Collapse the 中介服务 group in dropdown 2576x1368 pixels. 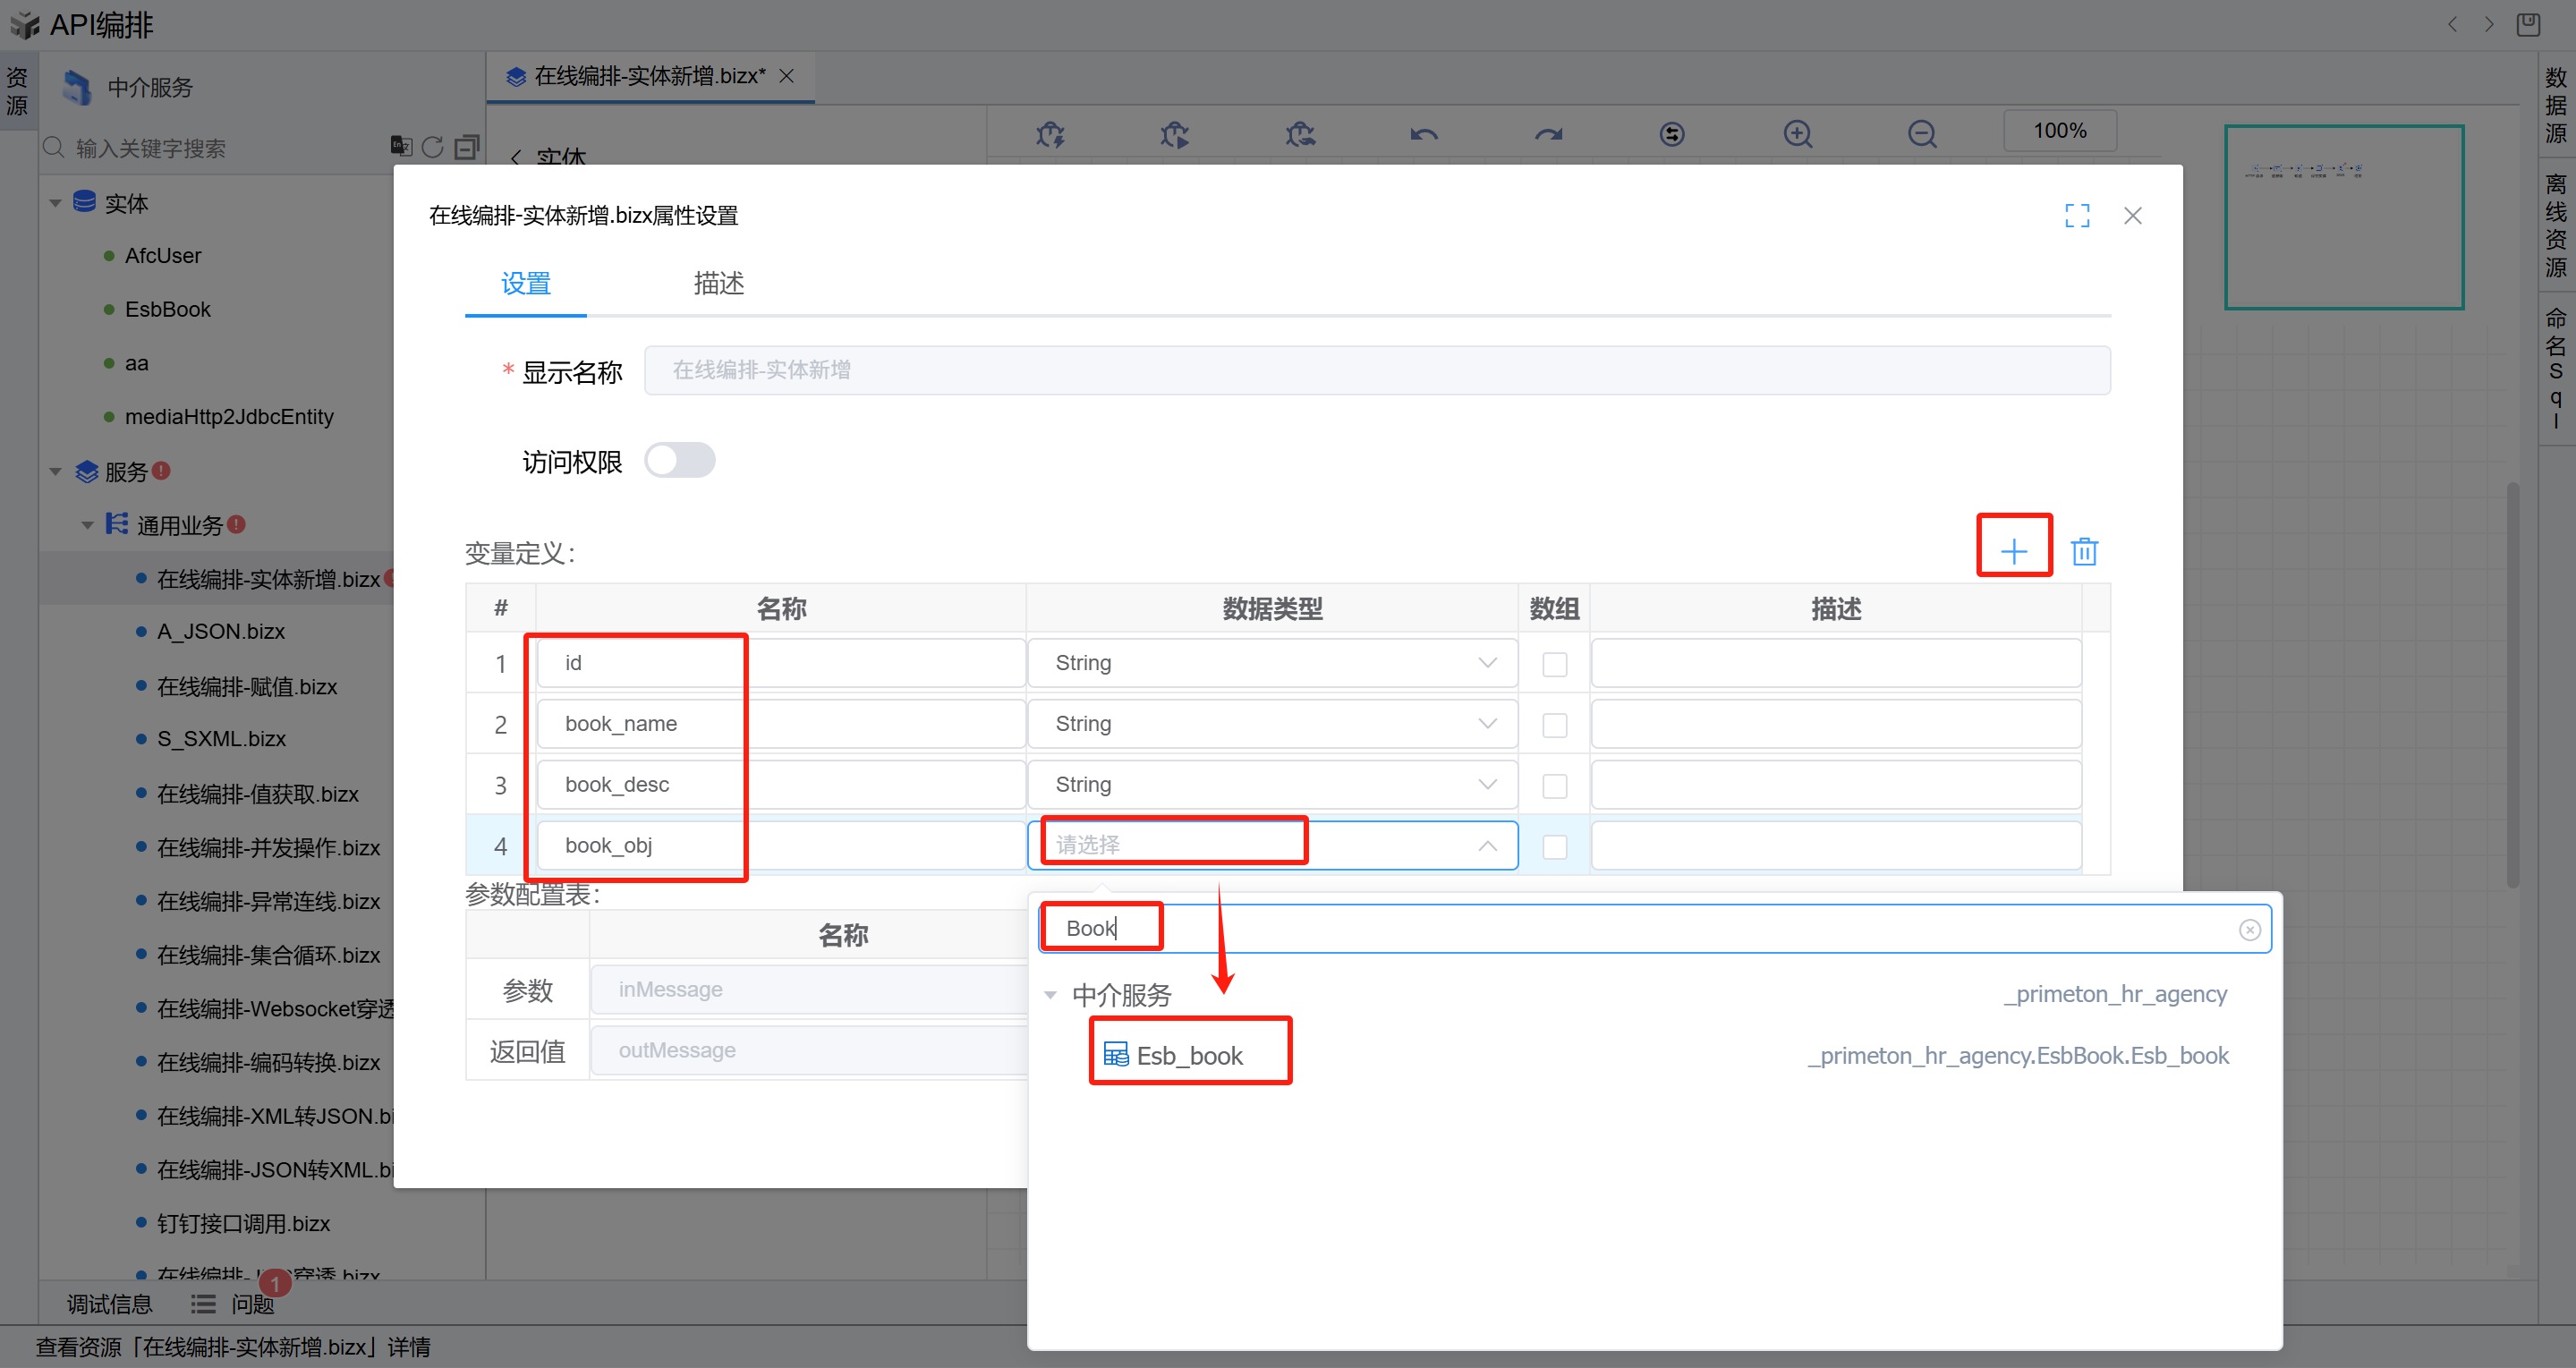pyautogui.click(x=1050, y=994)
